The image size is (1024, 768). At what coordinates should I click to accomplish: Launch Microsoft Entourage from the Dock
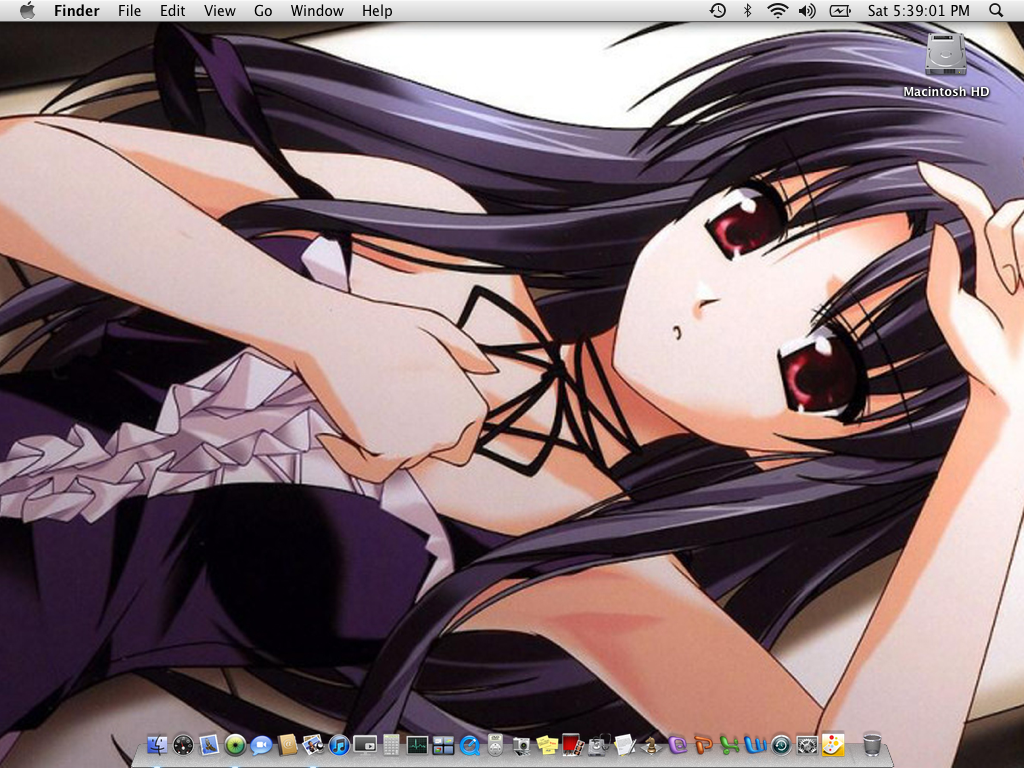click(678, 744)
